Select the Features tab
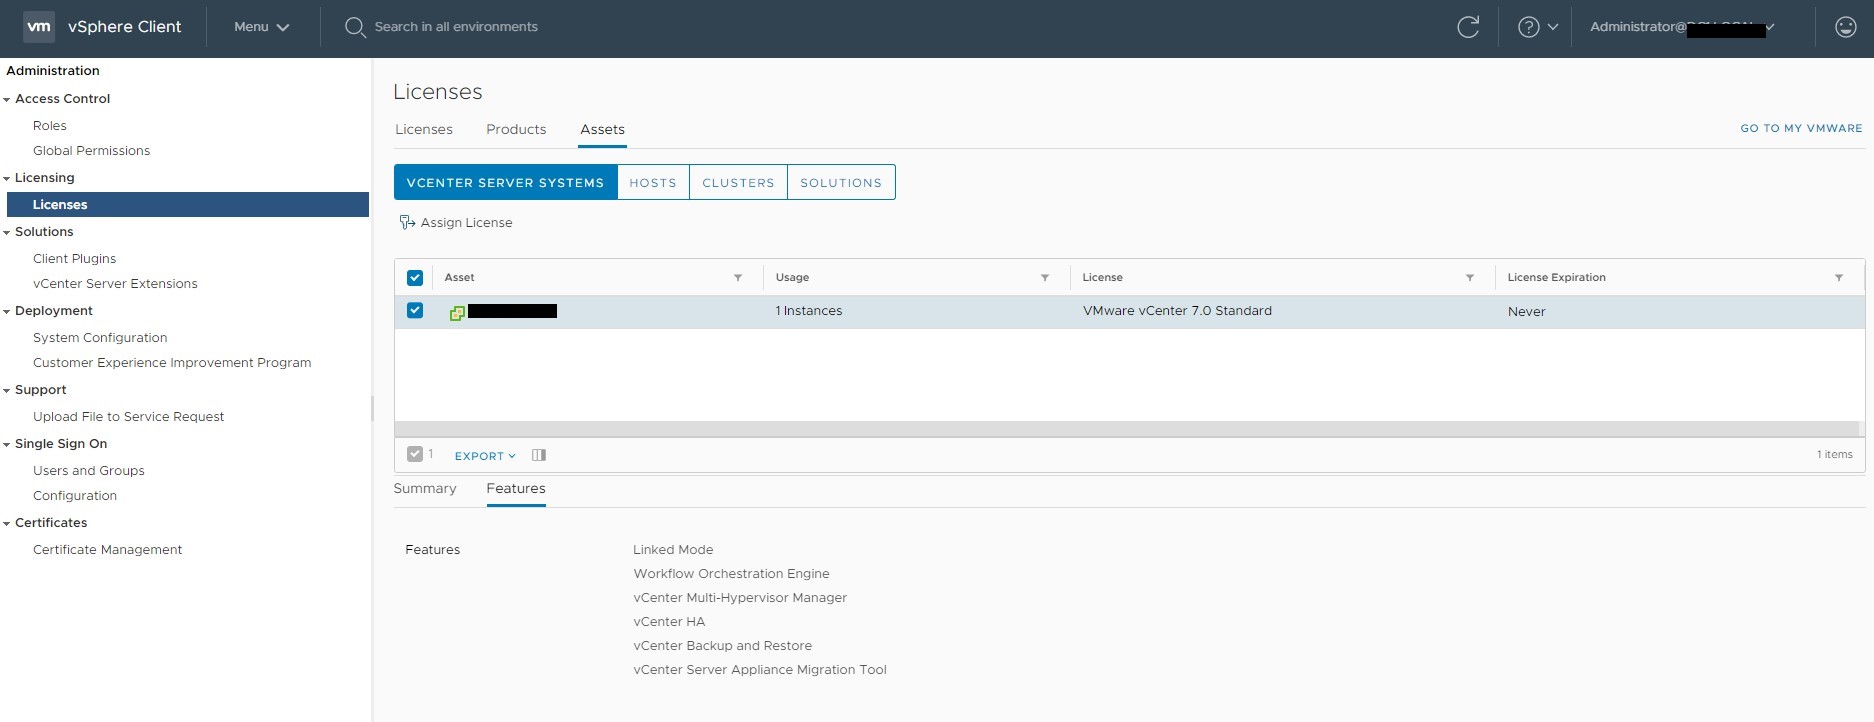Viewport: 1874px width, 722px height. (x=516, y=489)
